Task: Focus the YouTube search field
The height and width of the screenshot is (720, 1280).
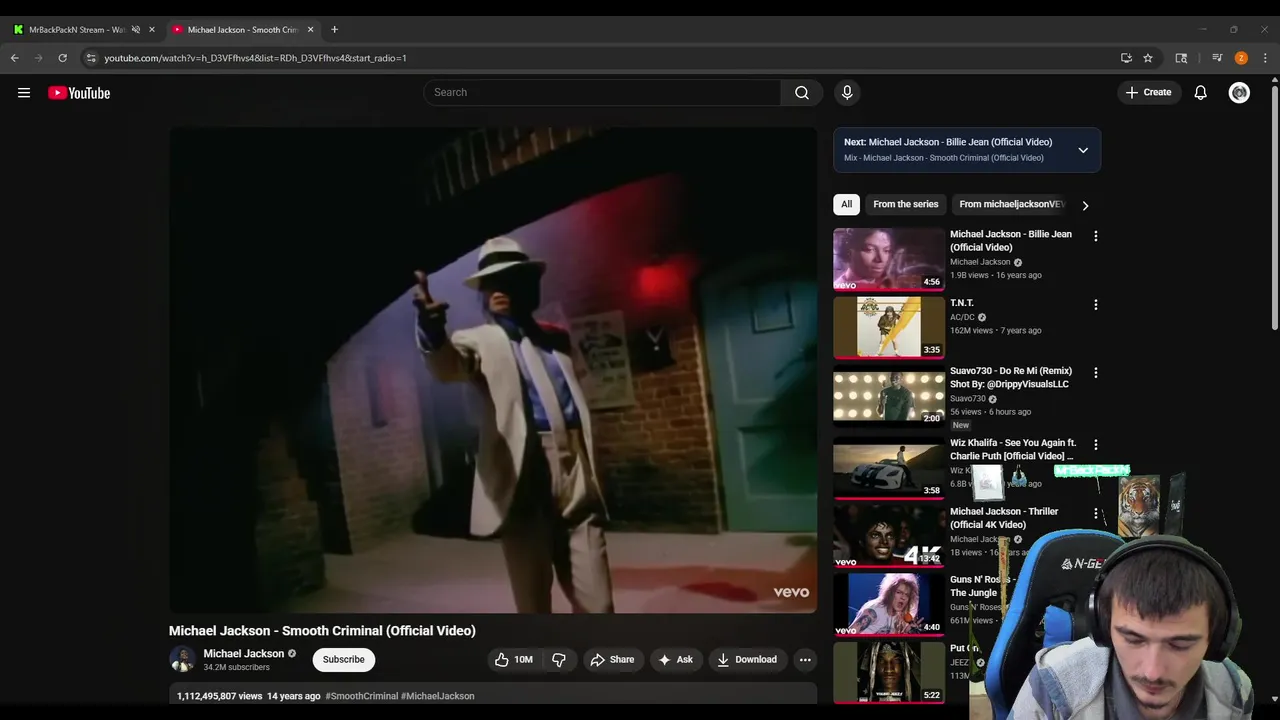Action: (602, 92)
